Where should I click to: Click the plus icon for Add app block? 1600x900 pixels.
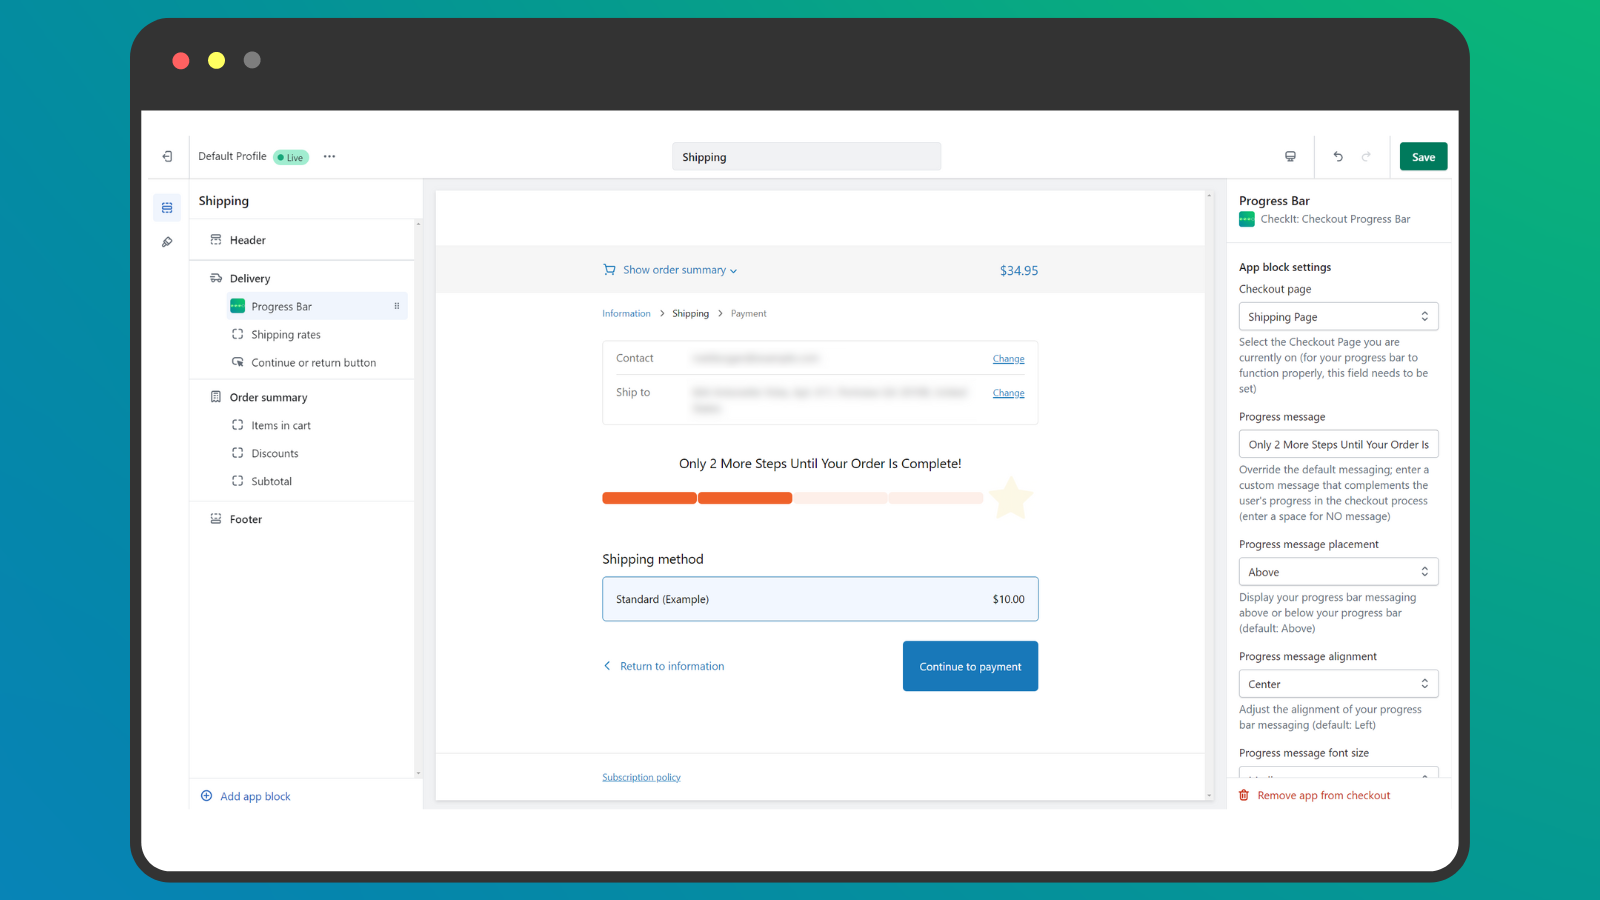click(207, 796)
